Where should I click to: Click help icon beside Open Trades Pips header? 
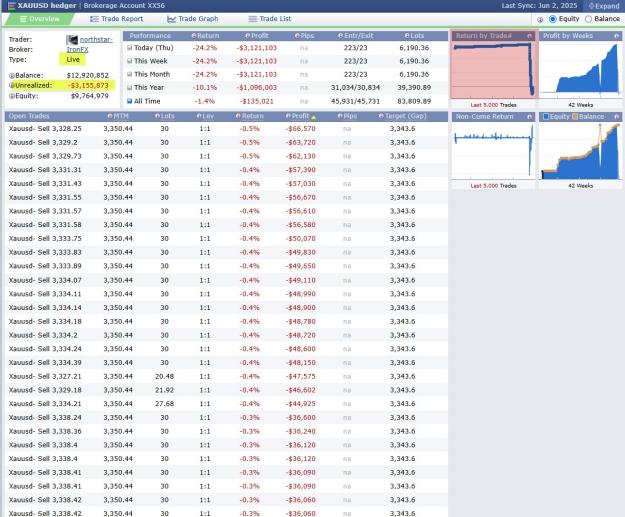coord(340,116)
